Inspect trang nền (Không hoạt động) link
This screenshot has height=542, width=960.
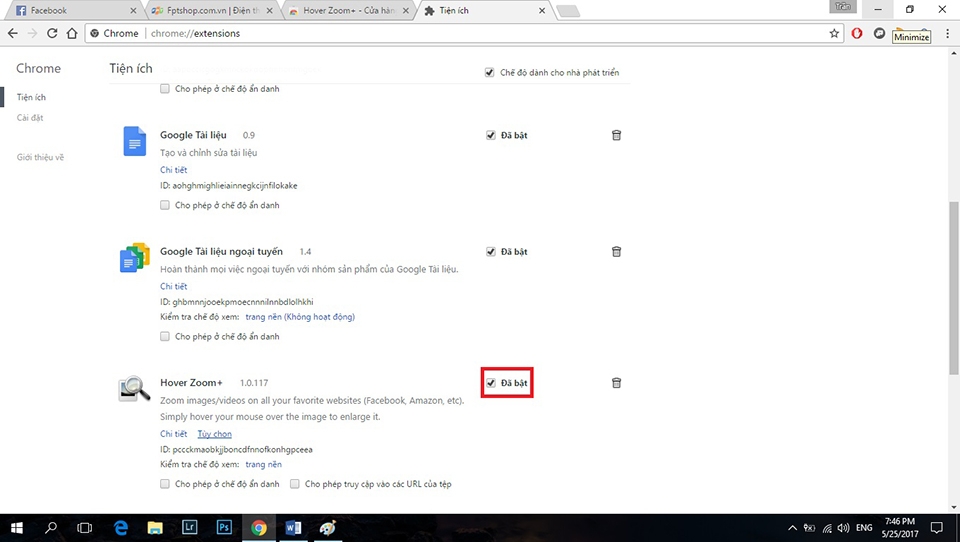click(x=300, y=317)
